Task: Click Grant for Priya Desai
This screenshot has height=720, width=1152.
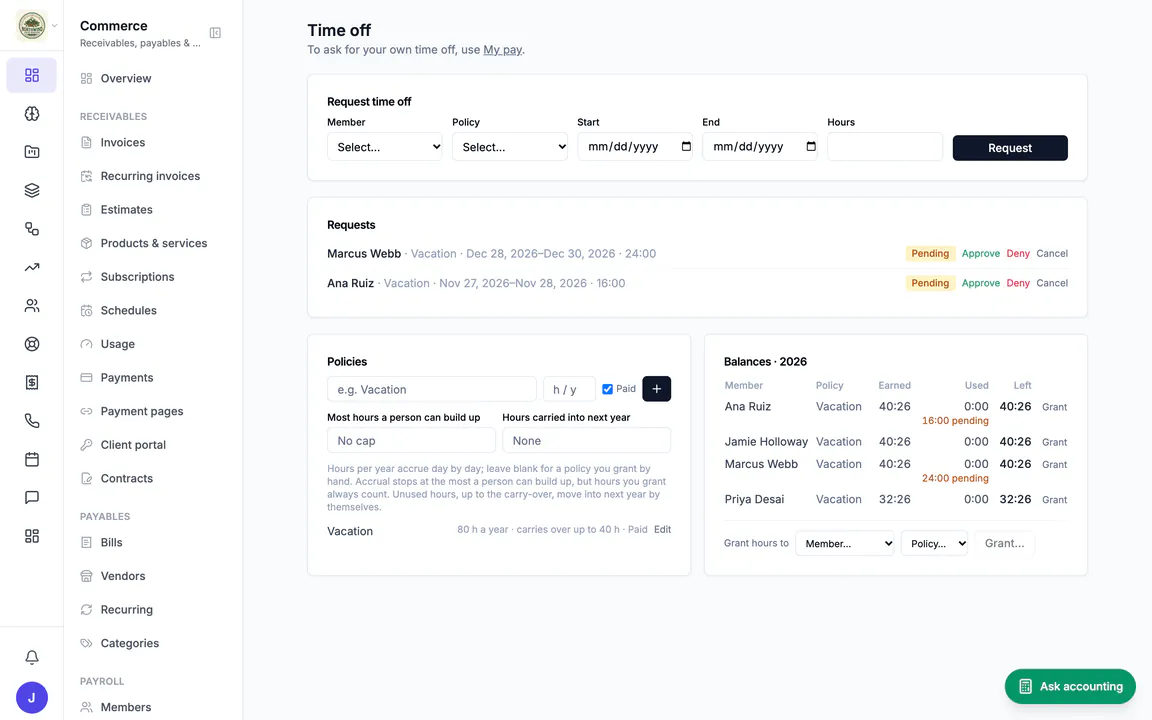Action: coord(1054,500)
